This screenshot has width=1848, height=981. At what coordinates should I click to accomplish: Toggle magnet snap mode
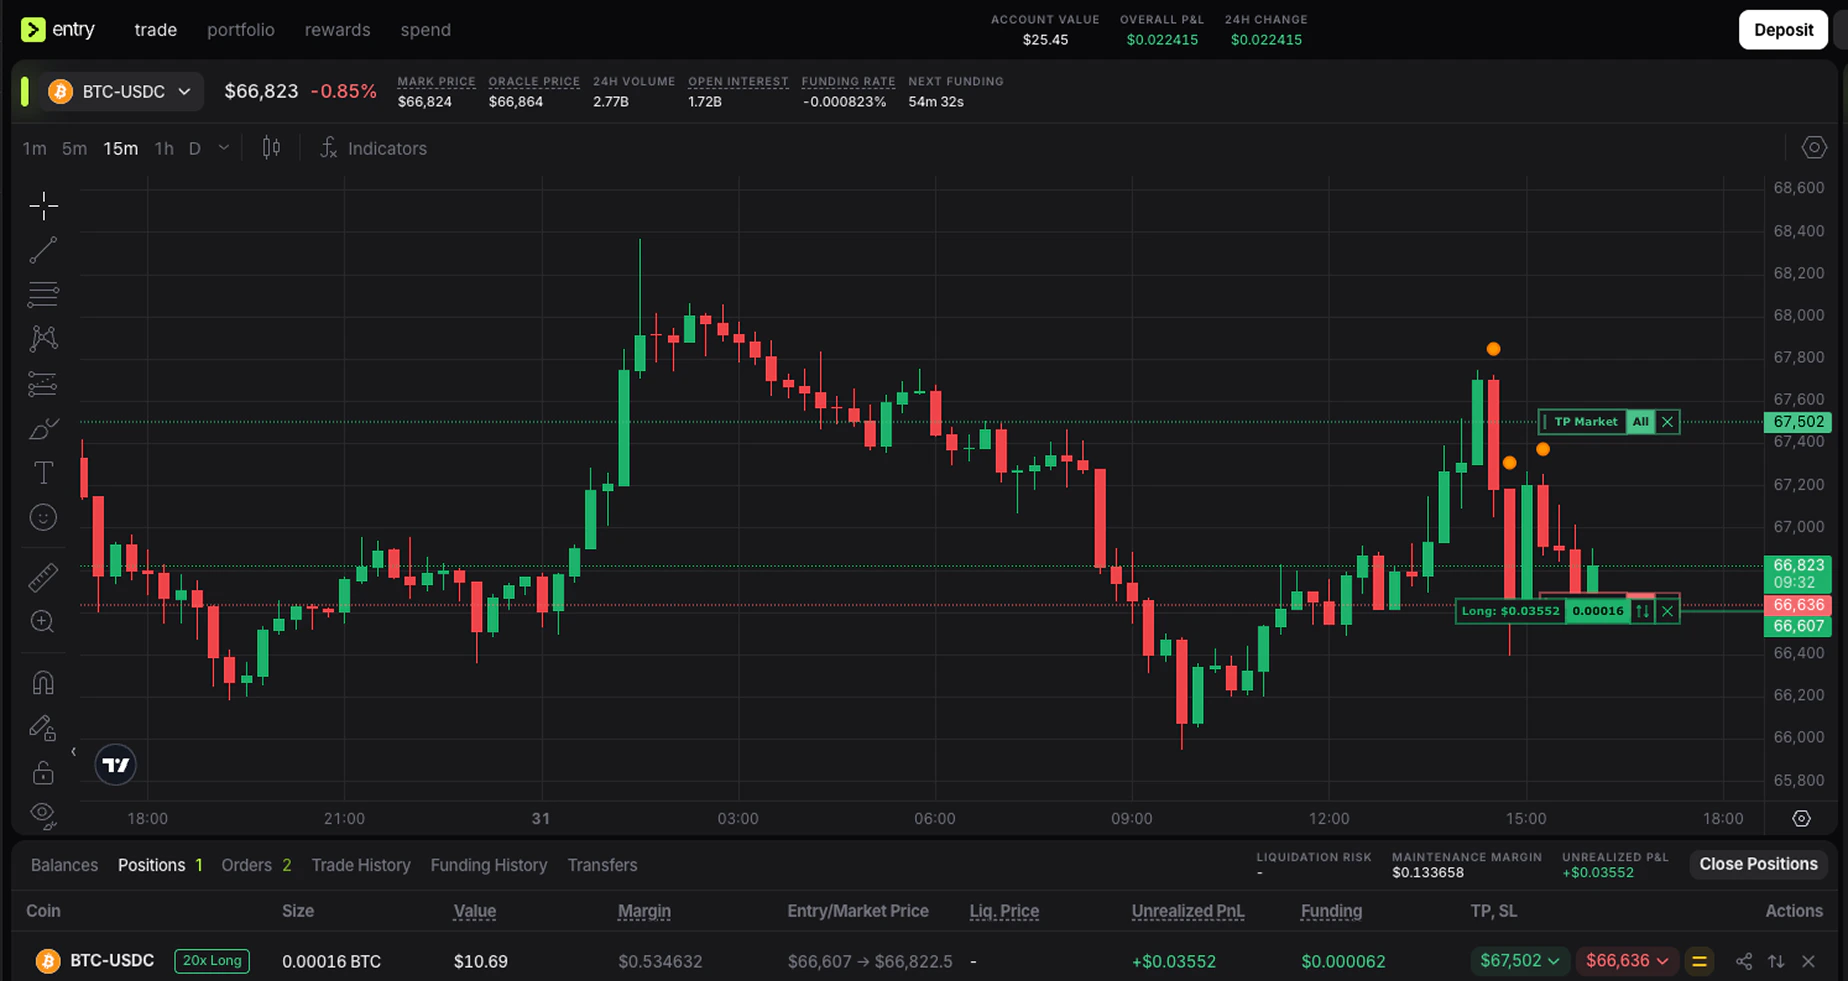coord(43,683)
